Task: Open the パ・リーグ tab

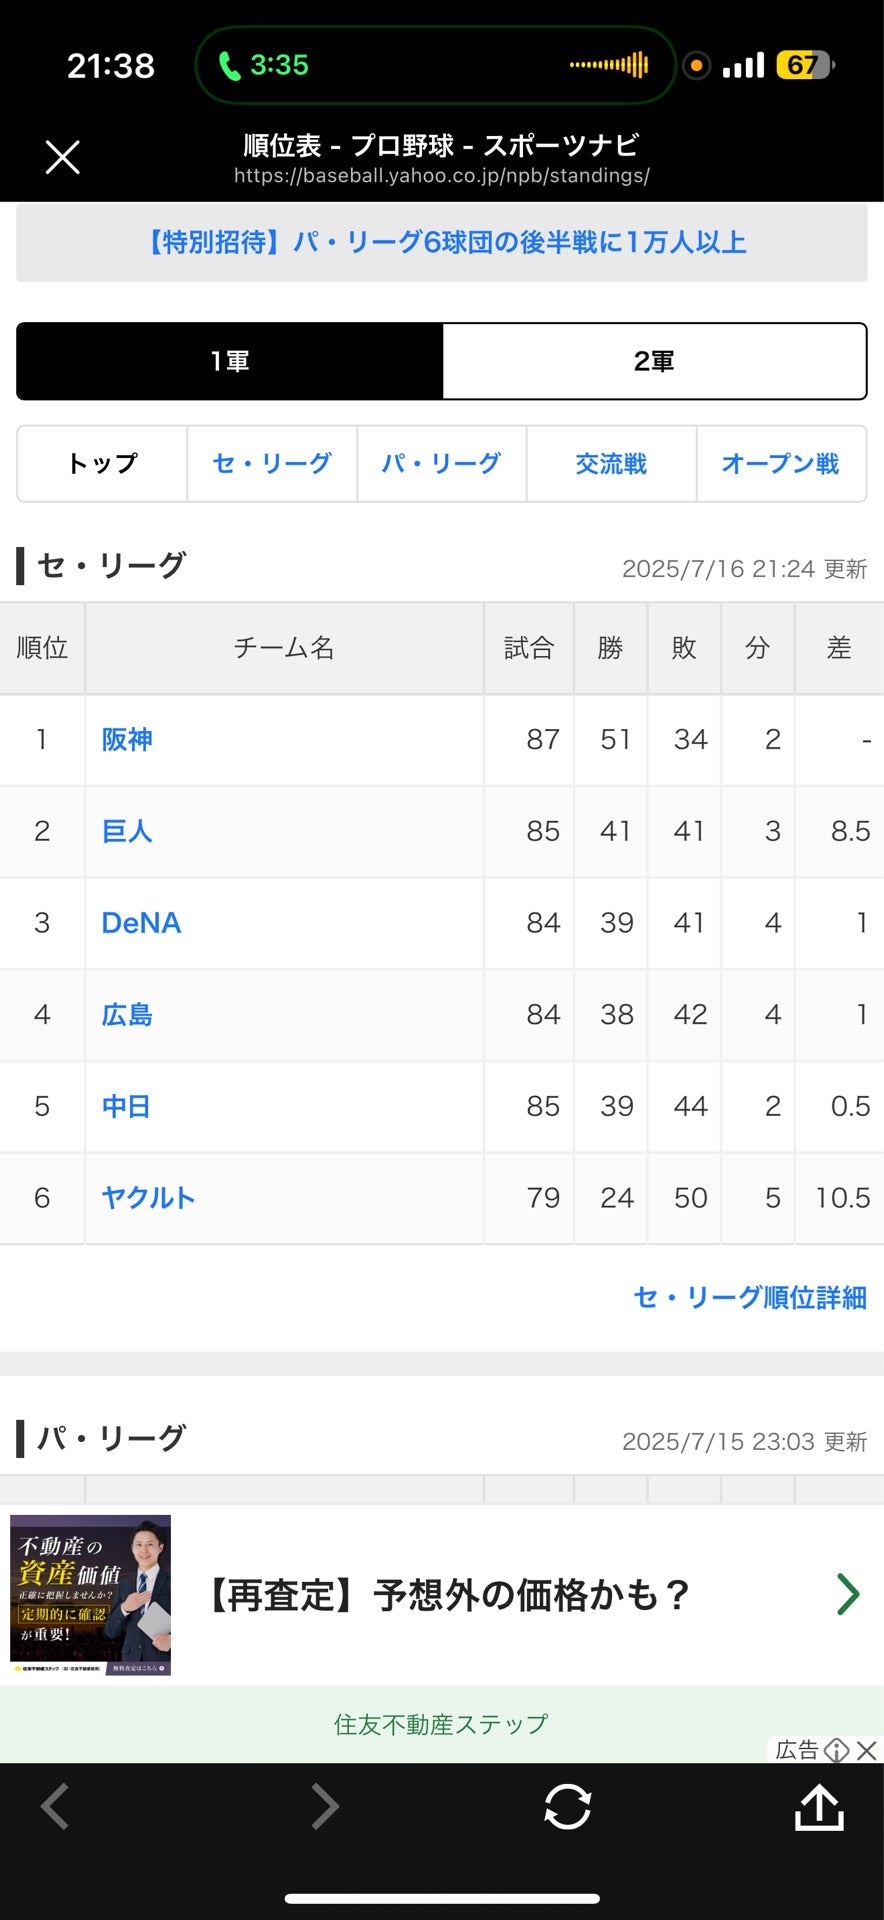Action: (441, 463)
